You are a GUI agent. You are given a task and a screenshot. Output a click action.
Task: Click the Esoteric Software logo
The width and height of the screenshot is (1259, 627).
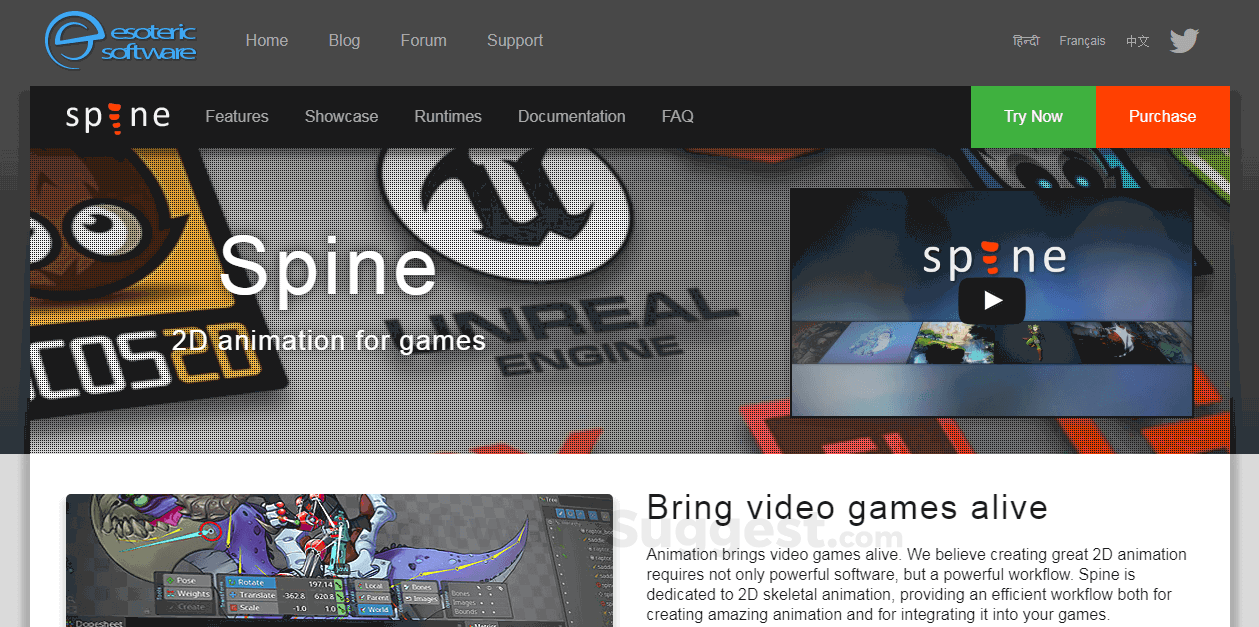[121, 40]
